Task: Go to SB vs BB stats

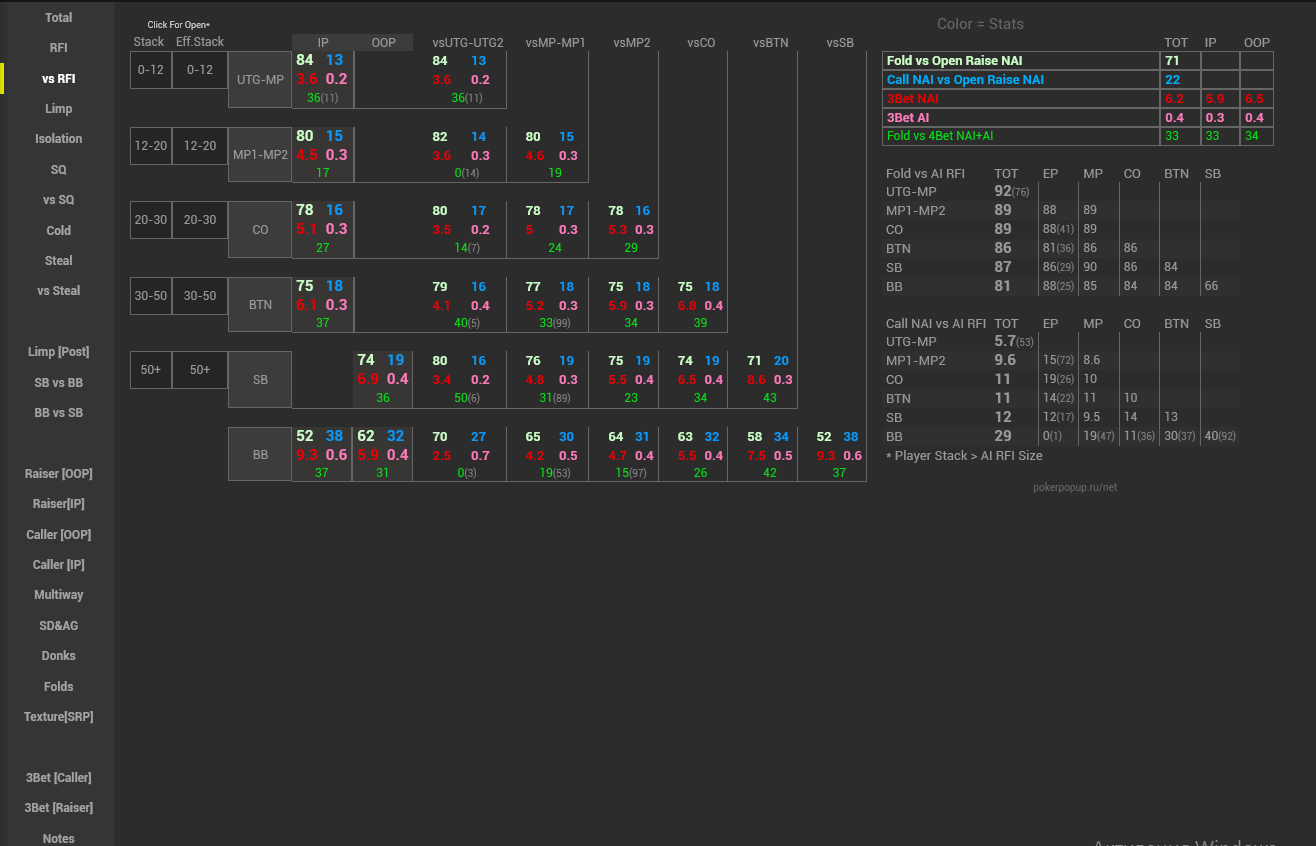Action: tap(58, 382)
